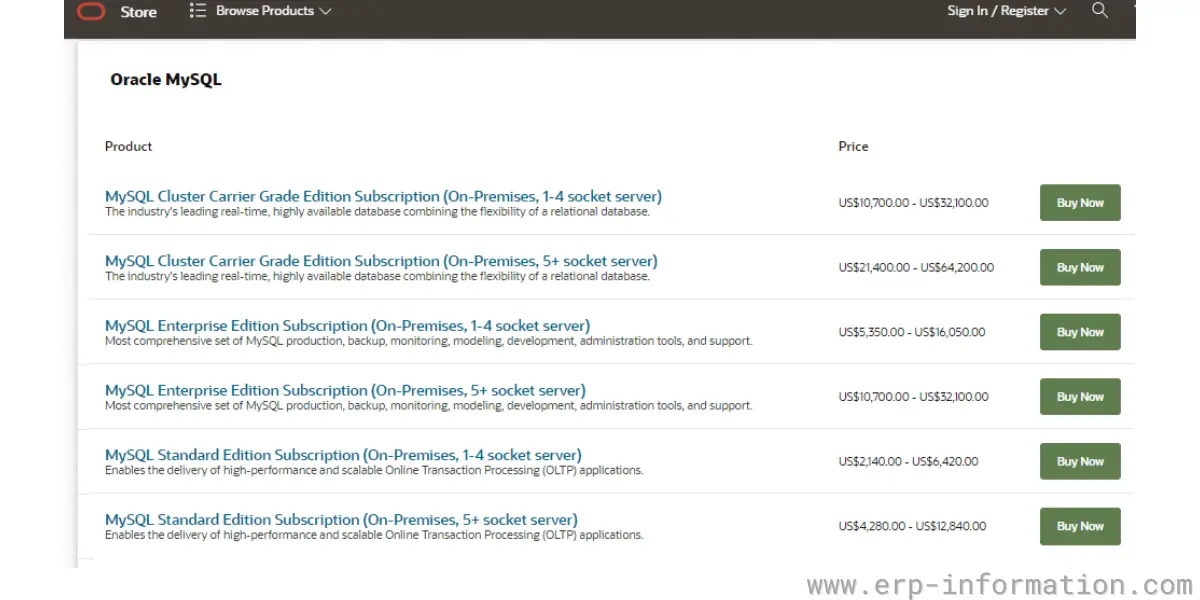Select price US$2,140.00 - US$6,420.00

pyautogui.click(x=908, y=462)
